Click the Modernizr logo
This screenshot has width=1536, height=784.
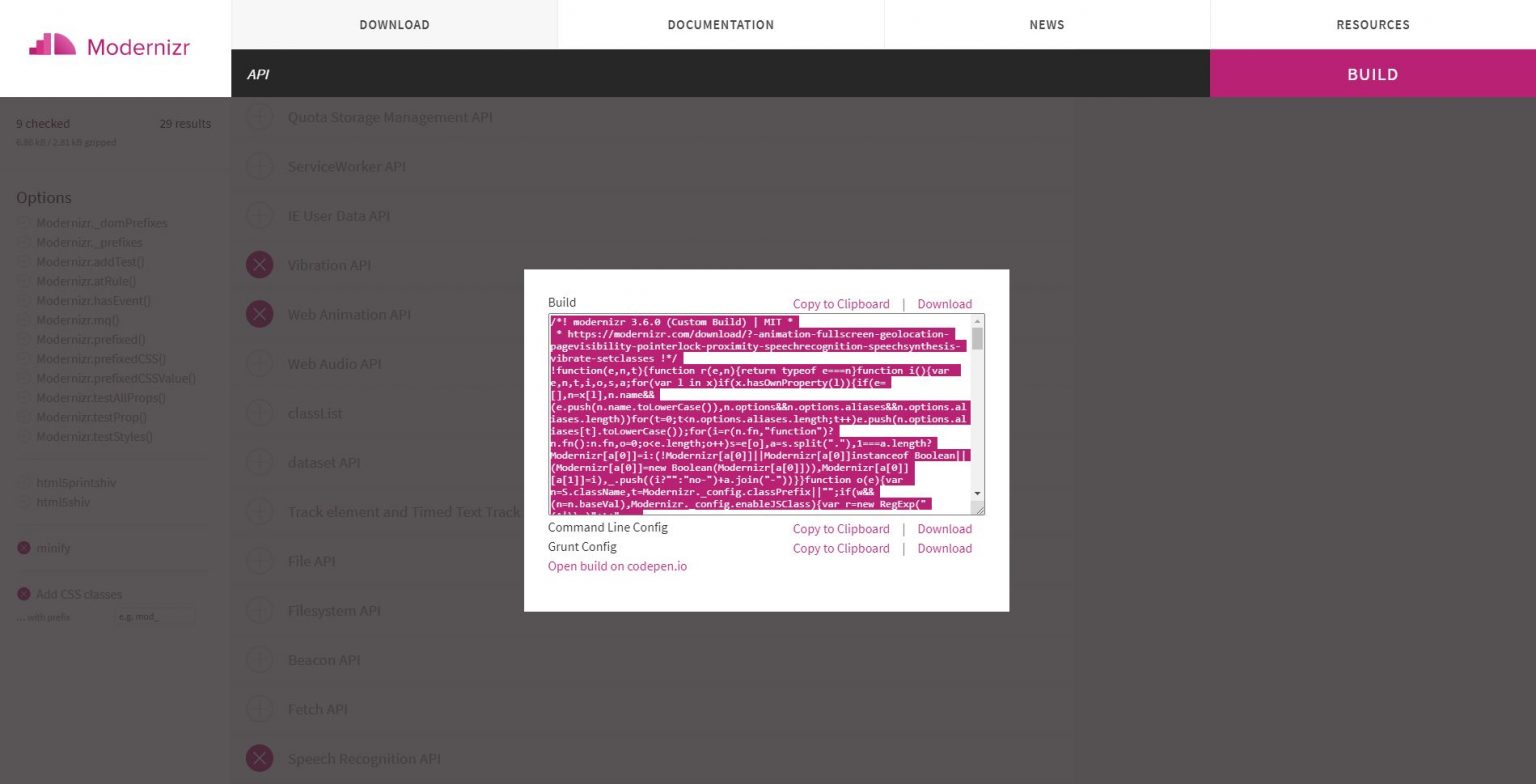click(x=108, y=45)
